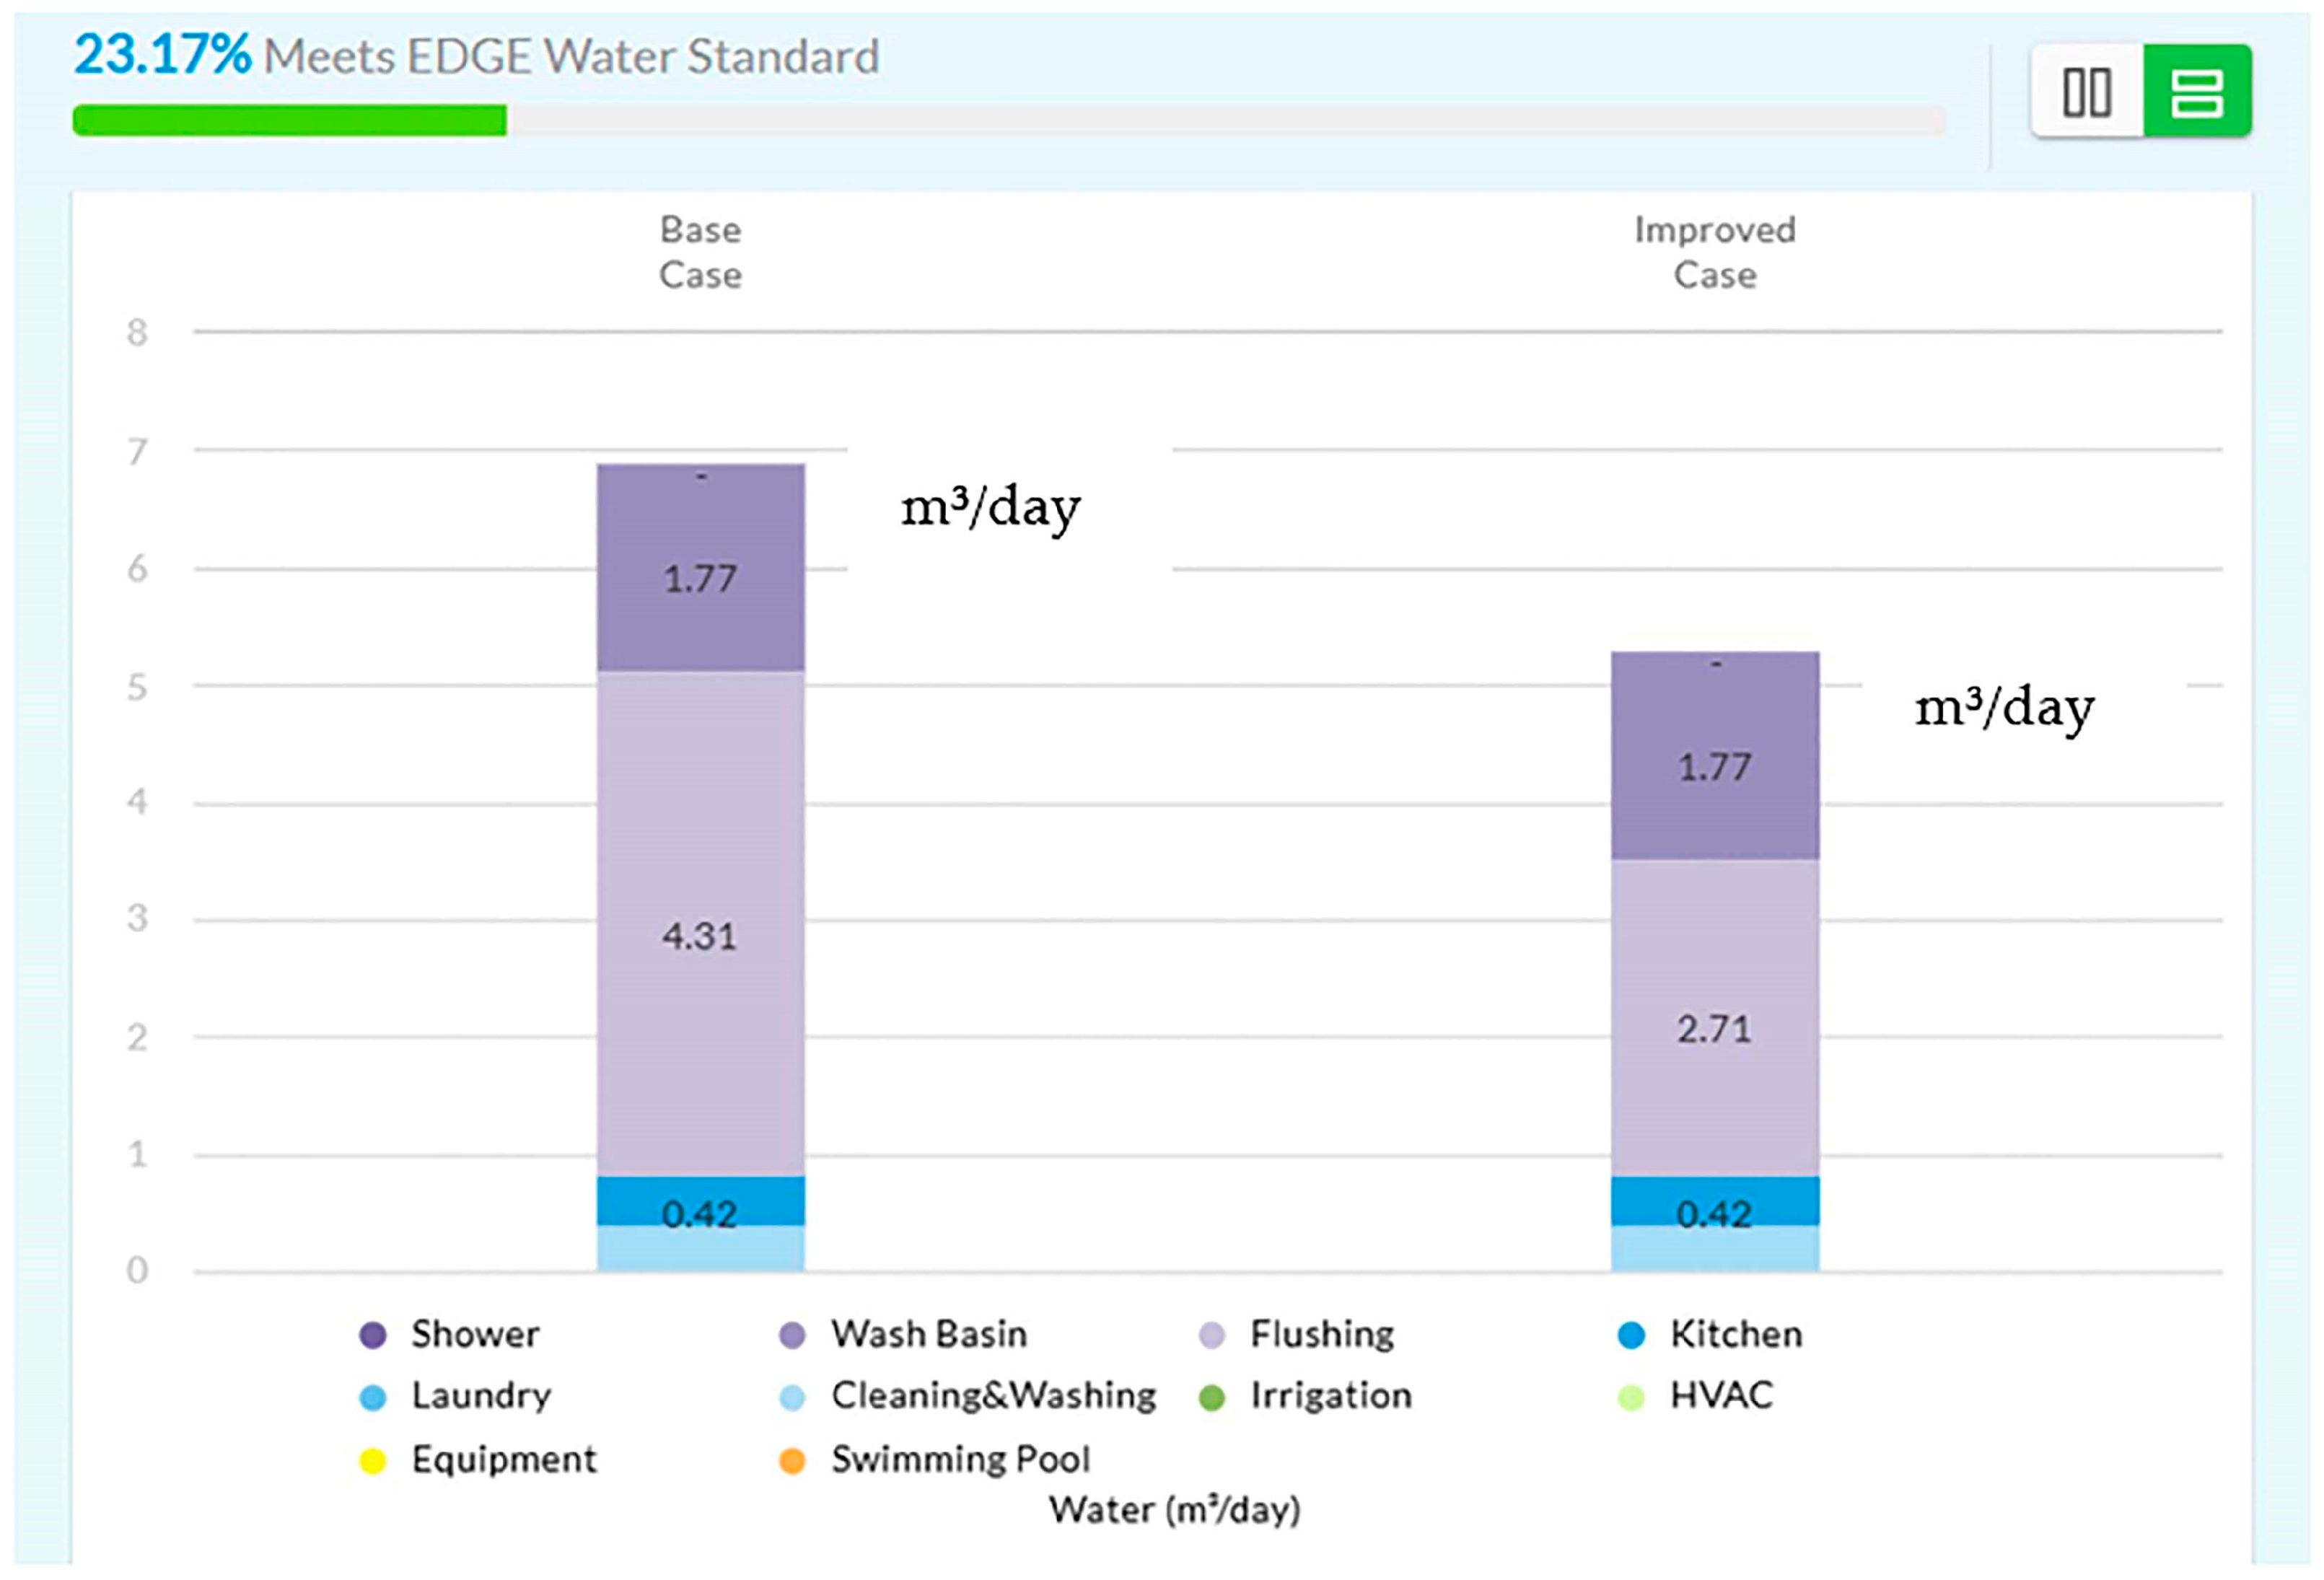Toggle Shower legend dot
The height and width of the screenshot is (1580, 2324).
coord(373,1335)
